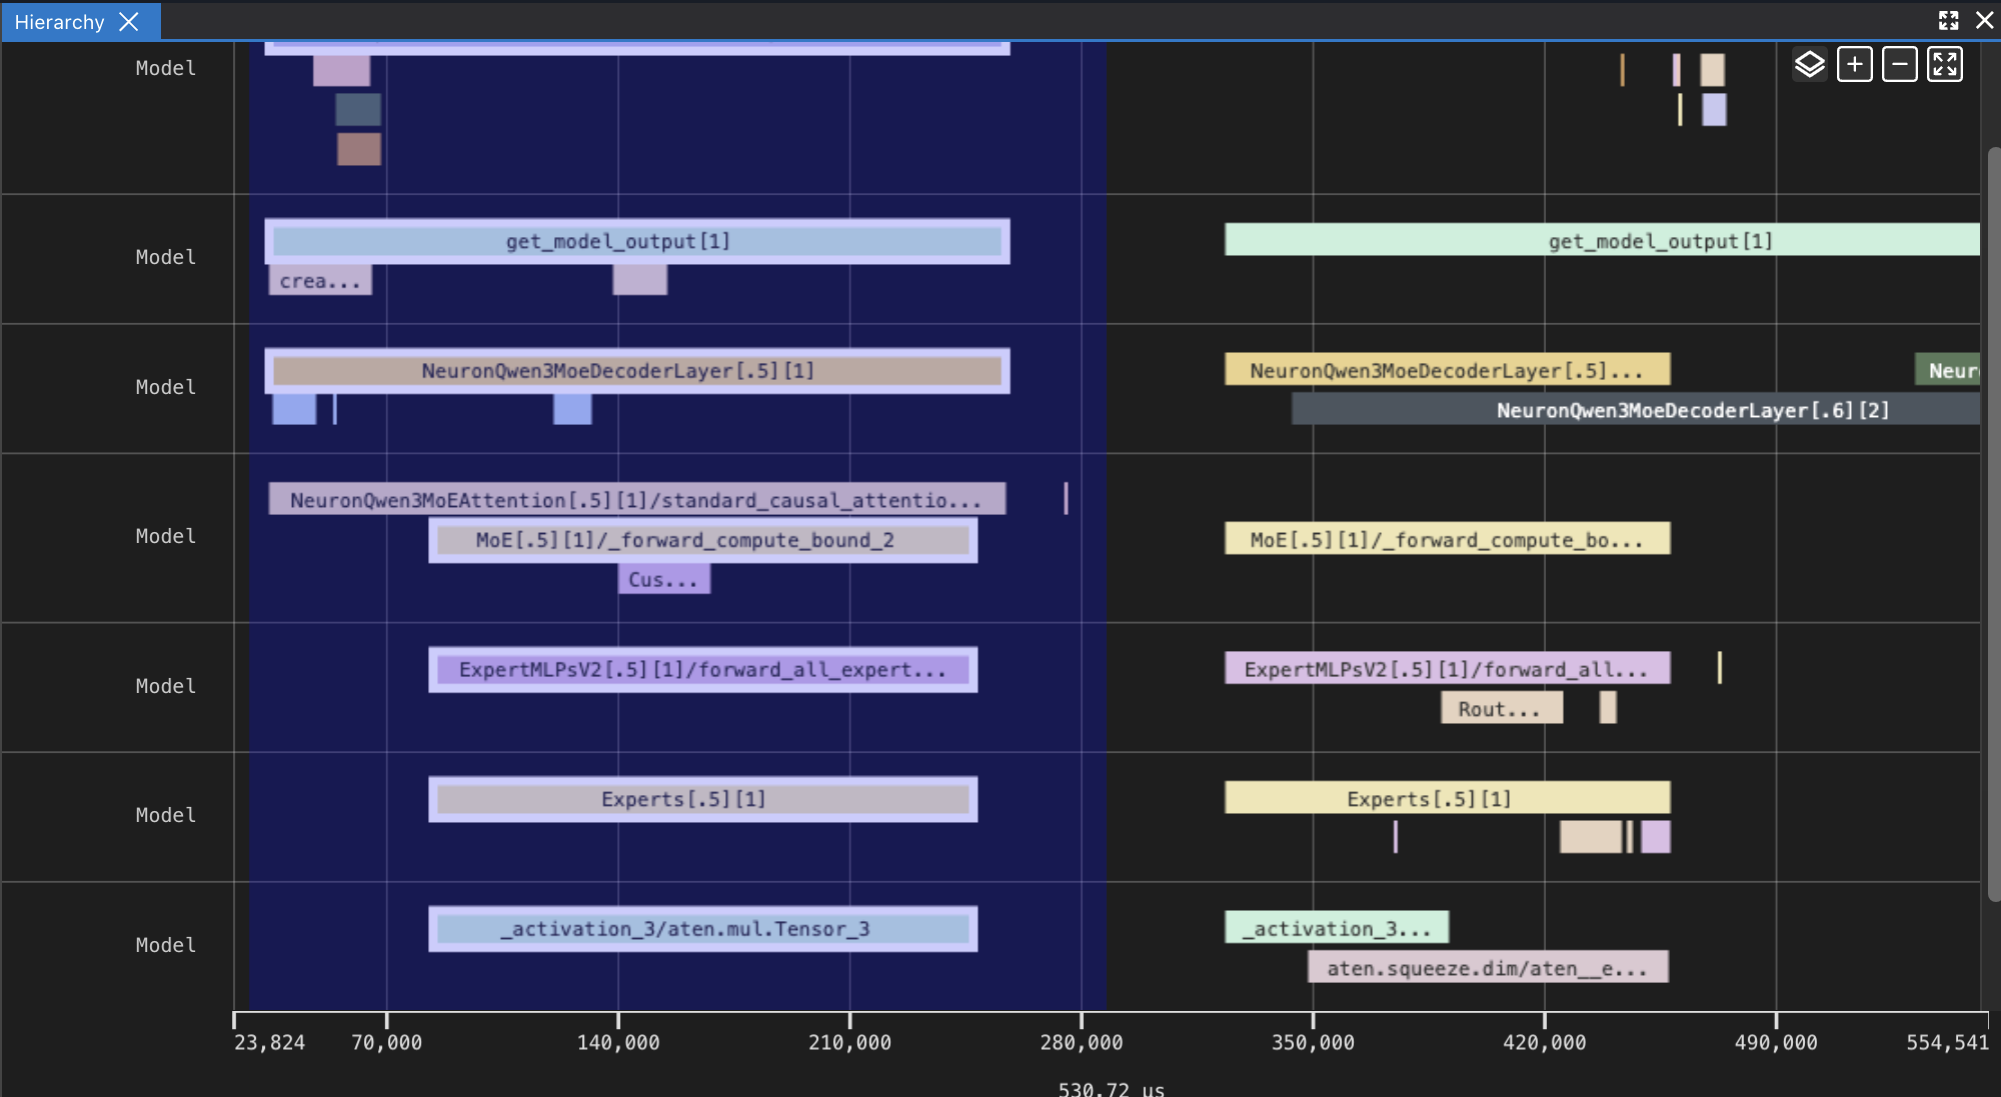
Task: Select the aten.squeeze.dim span
Action: [x=1488, y=966]
